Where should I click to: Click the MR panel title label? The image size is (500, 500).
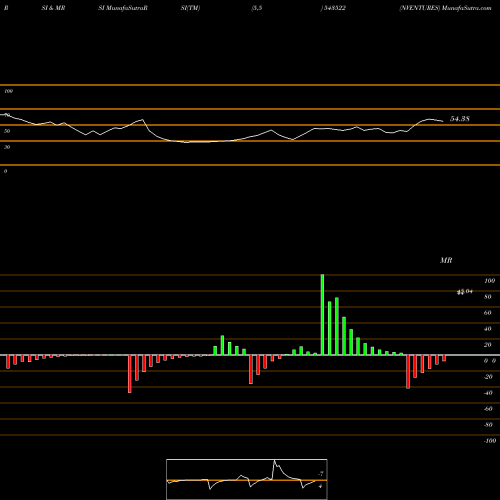pyautogui.click(x=446, y=260)
